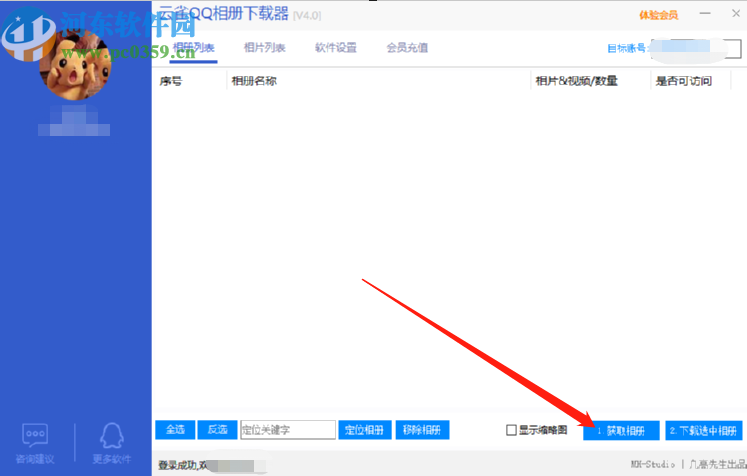Minimize the downloader window
This screenshot has width=747, height=476.
tap(705, 14)
